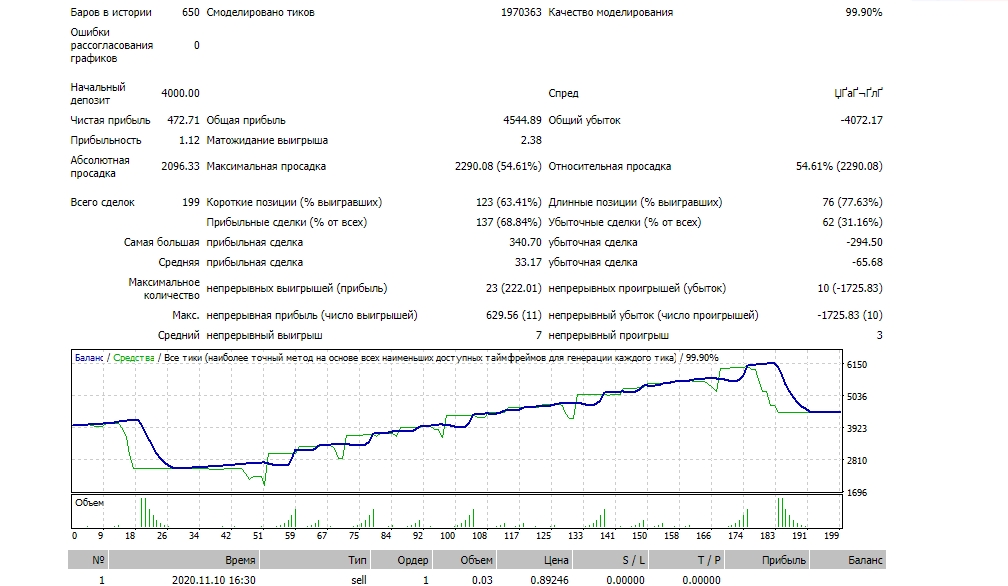Viewport: 1008px width, 586px height.
Task: Click profit trades value 137 (68.84%)
Action: [x=508, y=222]
